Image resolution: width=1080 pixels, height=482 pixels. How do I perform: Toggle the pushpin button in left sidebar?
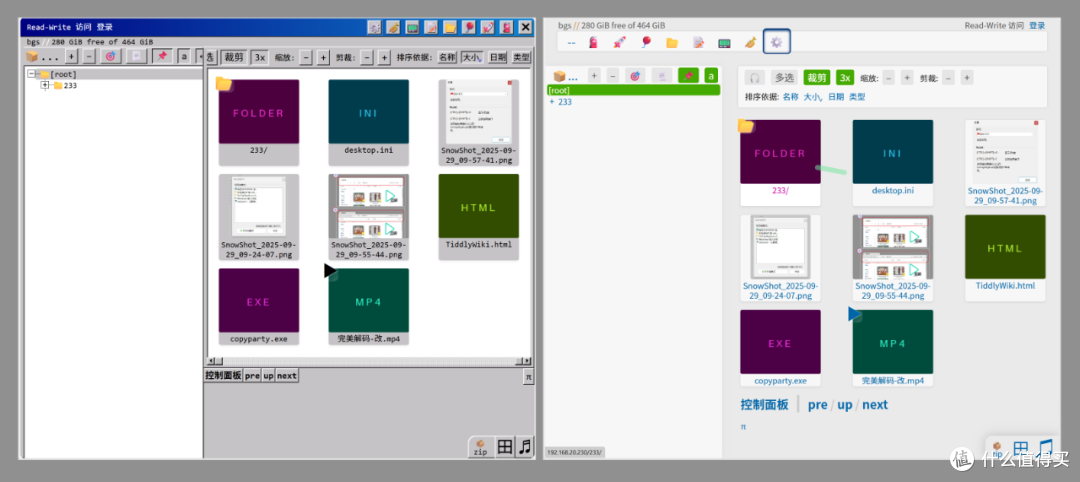[163, 56]
